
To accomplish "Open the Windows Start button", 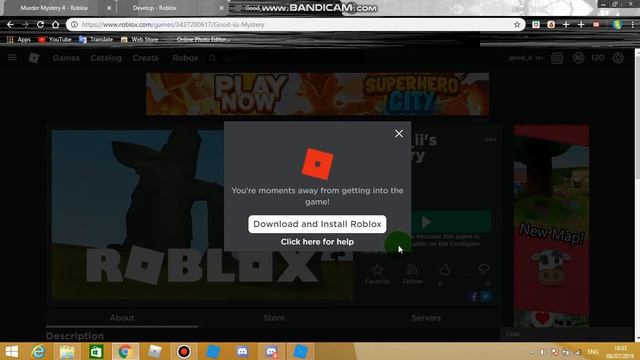I will tap(12, 351).
